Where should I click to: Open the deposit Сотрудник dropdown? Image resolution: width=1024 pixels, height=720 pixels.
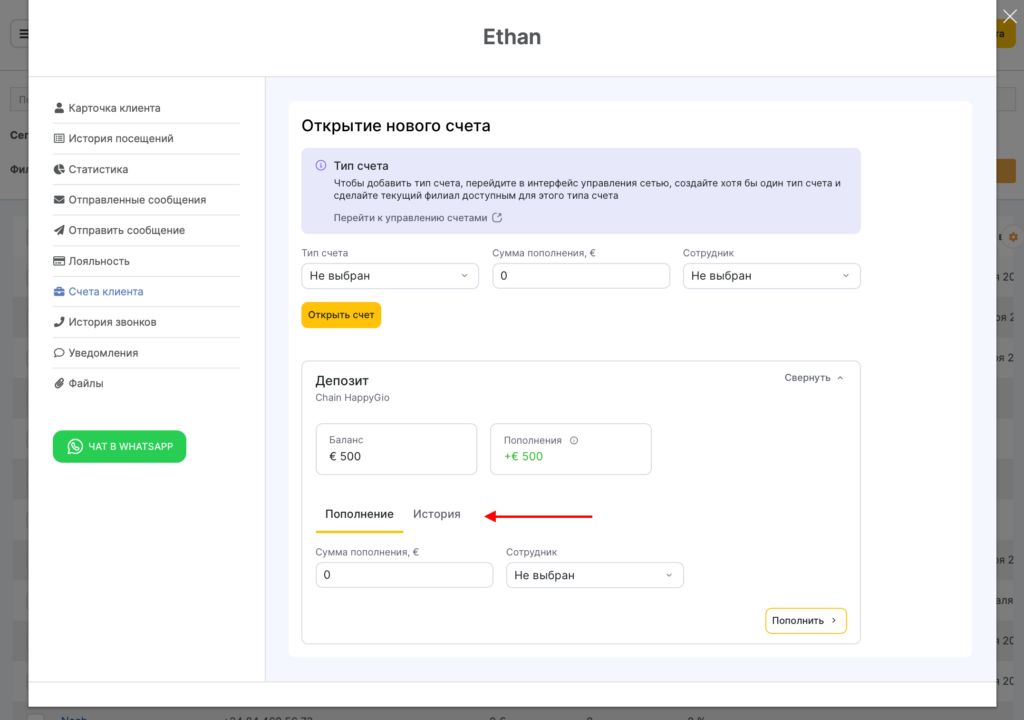[x=594, y=575]
